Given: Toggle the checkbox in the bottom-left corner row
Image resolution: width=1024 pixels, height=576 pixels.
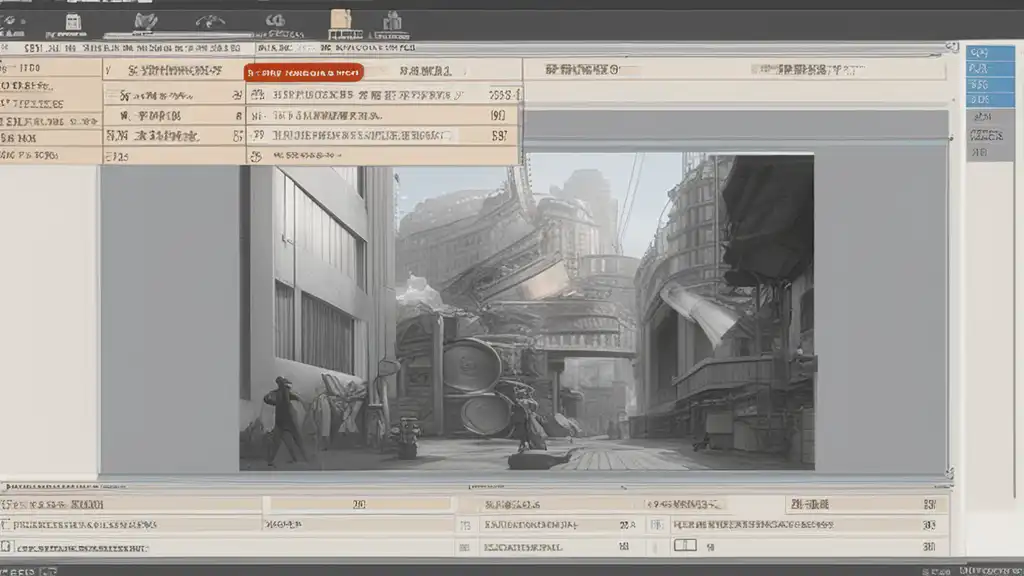Looking at the screenshot, I should (8, 548).
